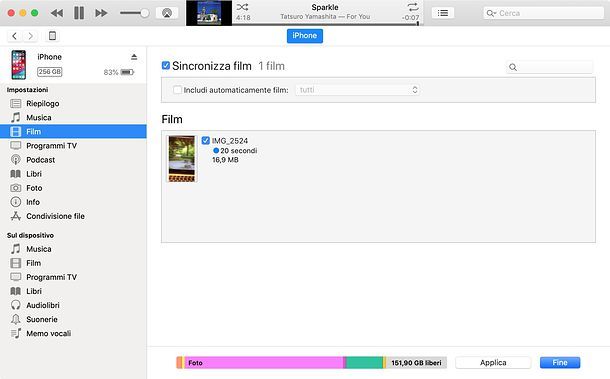This screenshot has width=610, height=379.
Task: Click the pink Foto storage segment
Action: pos(264,363)
